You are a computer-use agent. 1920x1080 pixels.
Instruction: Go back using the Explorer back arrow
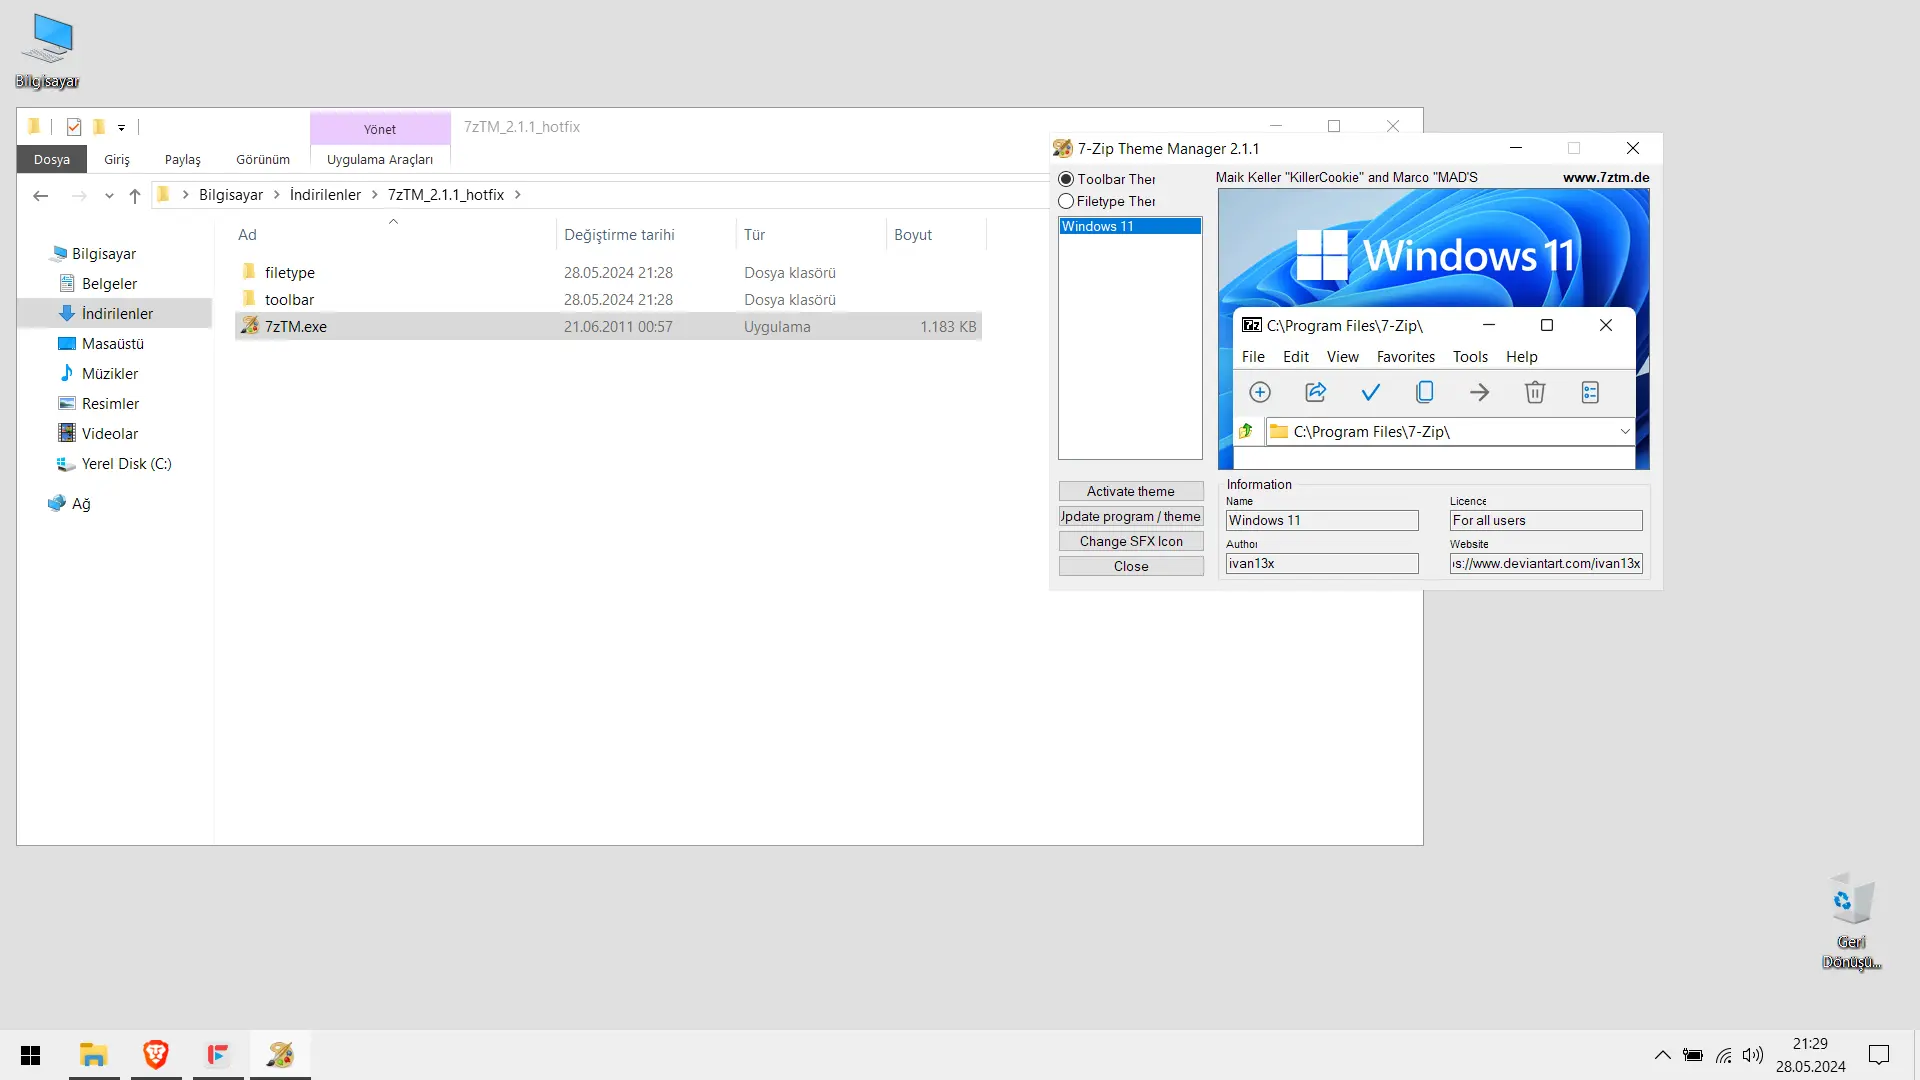coord(41,195)
